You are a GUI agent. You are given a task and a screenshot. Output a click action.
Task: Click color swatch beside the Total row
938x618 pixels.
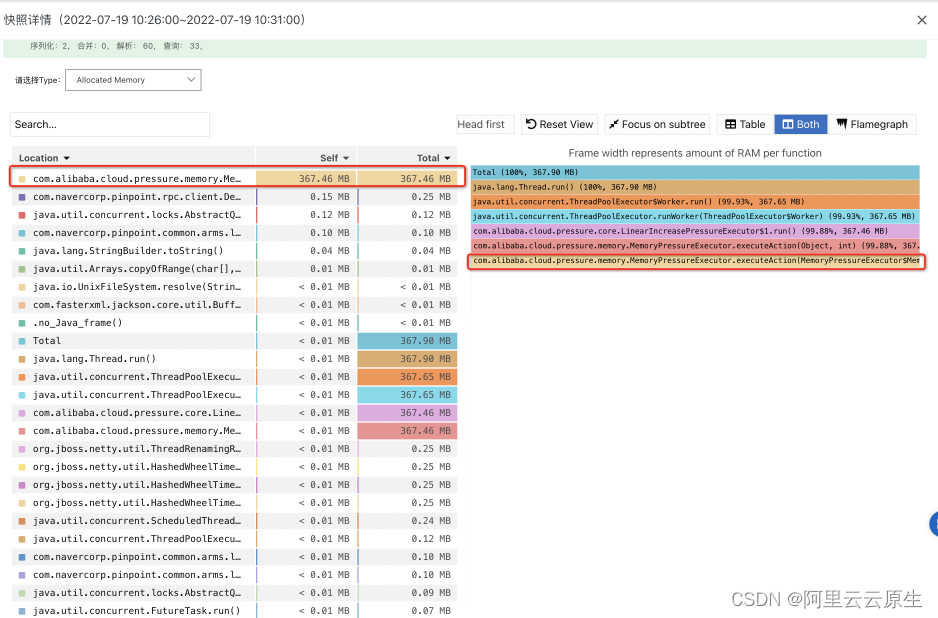click(22, 341)
